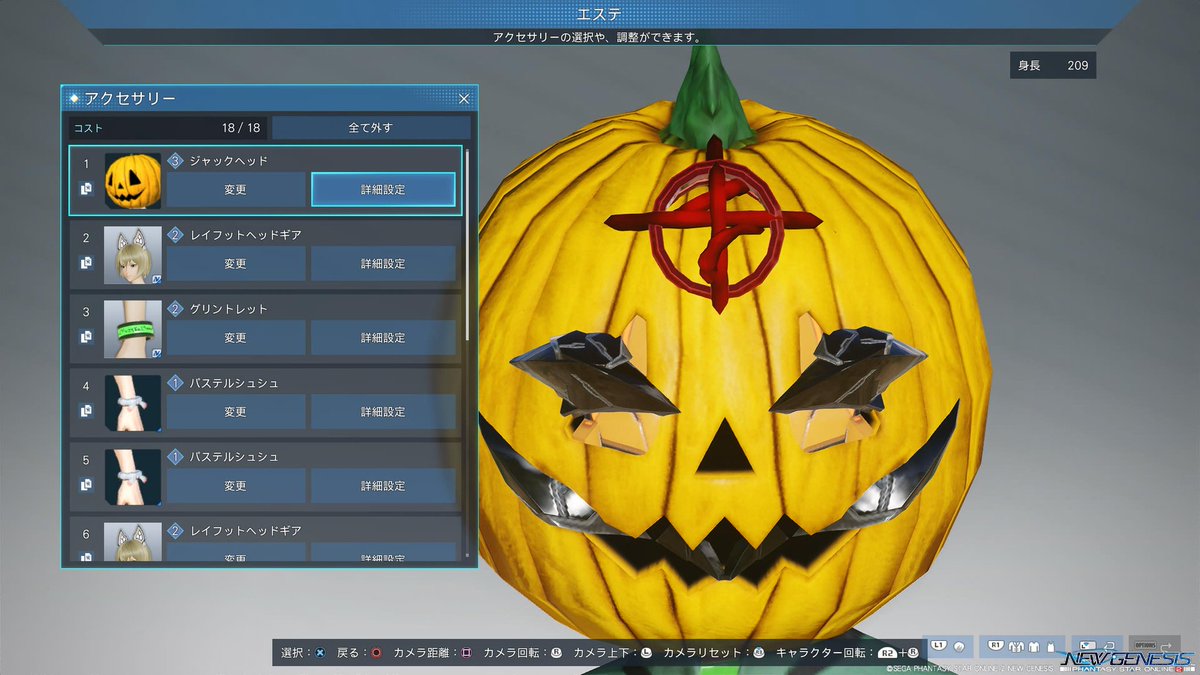Image resolution: width=1200 pixels, height=675 pixels.
Task: Click 変更 for レイフットヘッドギア in row 2
Action: 235,264
